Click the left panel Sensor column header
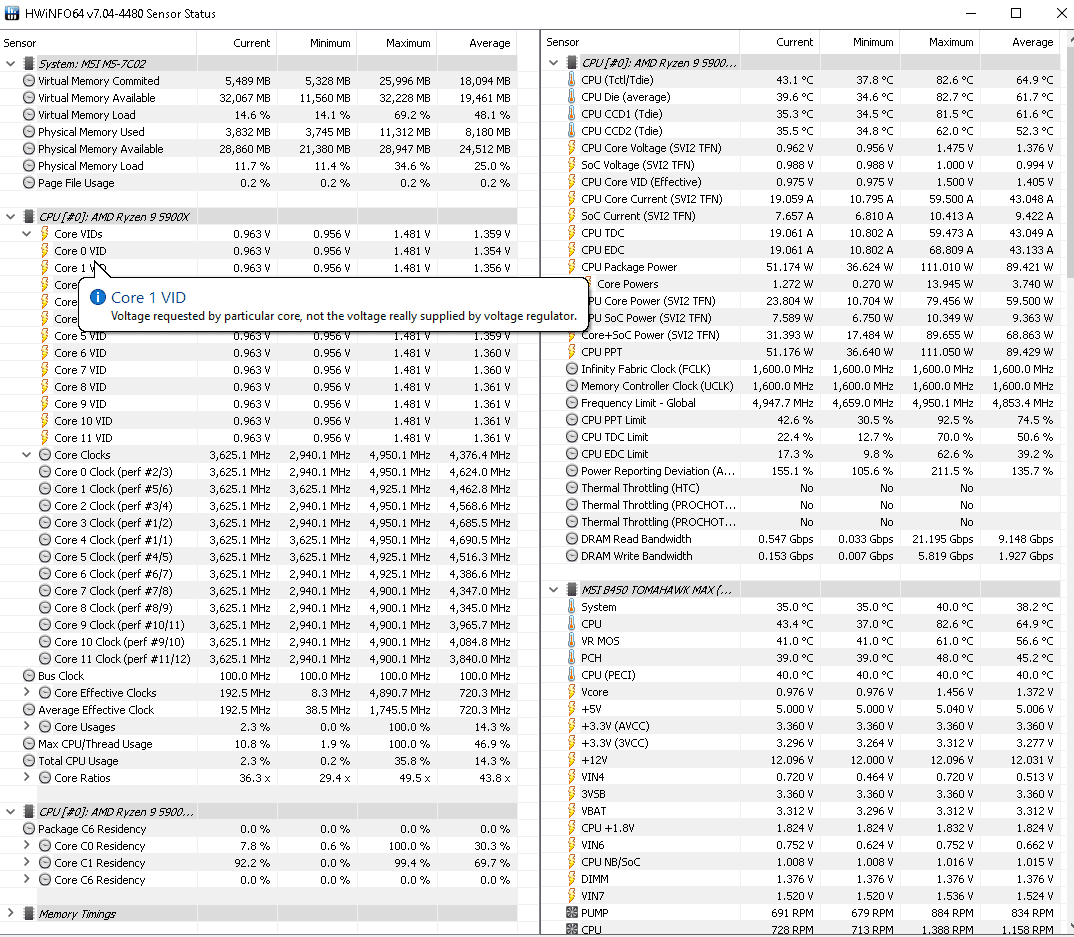The width and height of the screenshot is (1074, 937). (x=99, y=42)
